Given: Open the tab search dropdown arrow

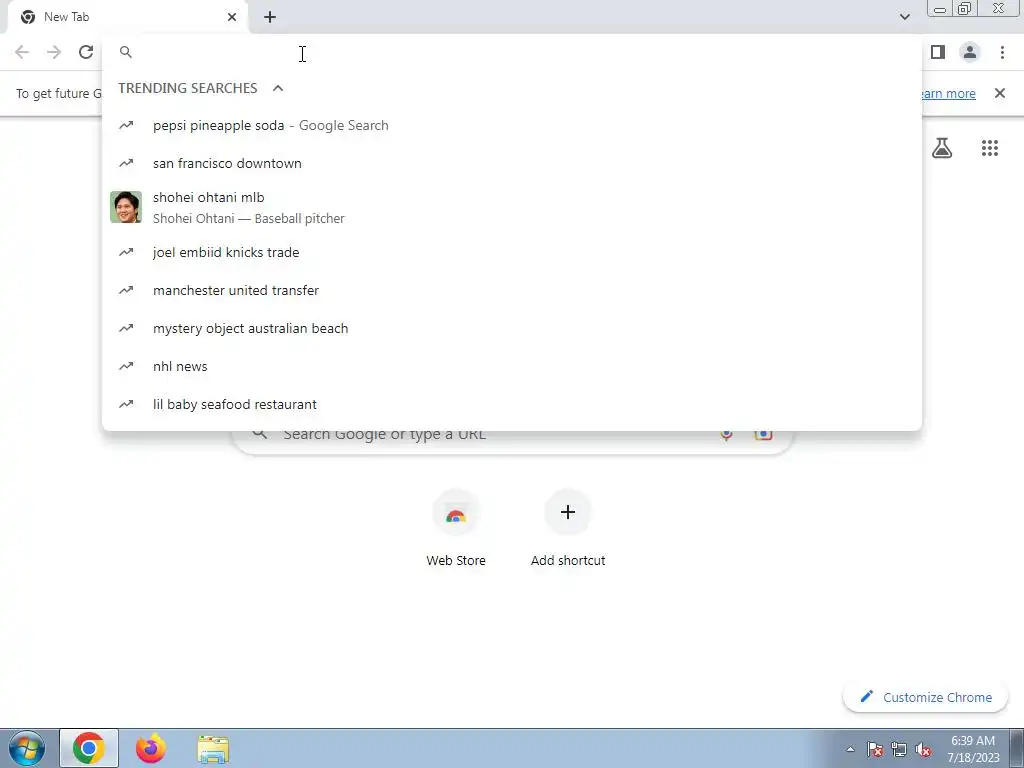Looking at the screenshot, I should click(x=904, y=17).
